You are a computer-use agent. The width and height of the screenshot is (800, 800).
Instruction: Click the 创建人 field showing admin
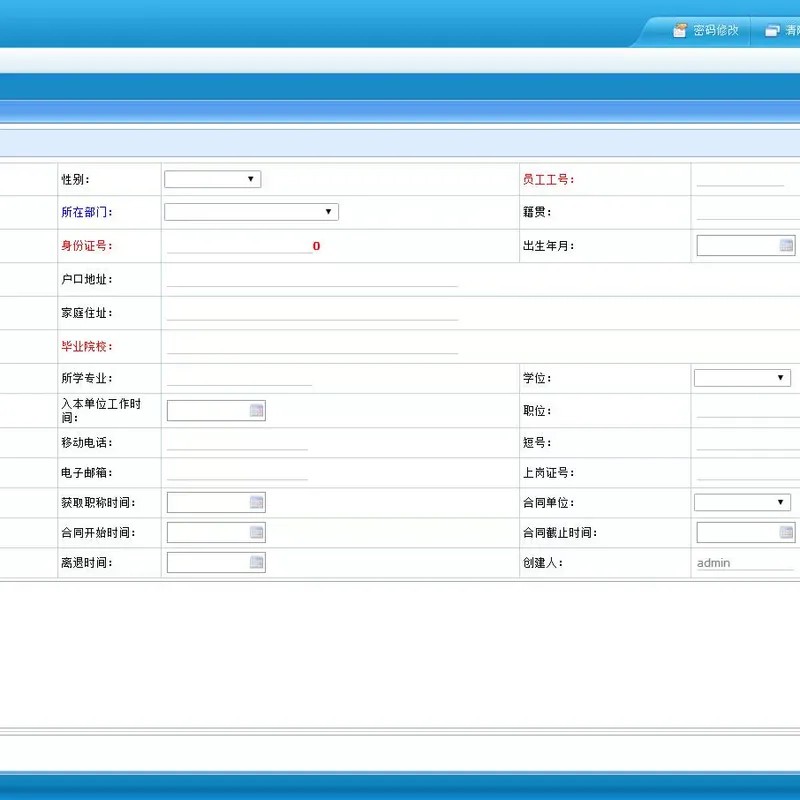tap(745, 563)
